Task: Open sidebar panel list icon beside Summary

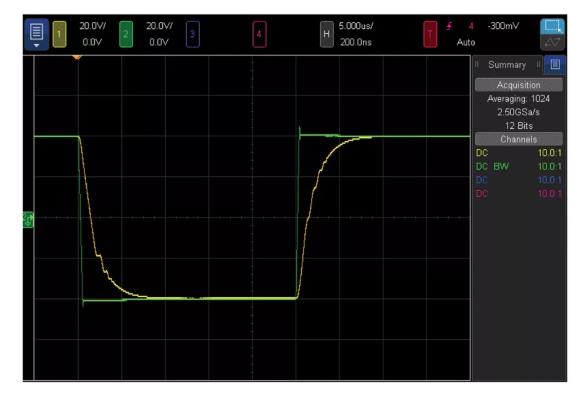Action: click(x=555, y=65)
